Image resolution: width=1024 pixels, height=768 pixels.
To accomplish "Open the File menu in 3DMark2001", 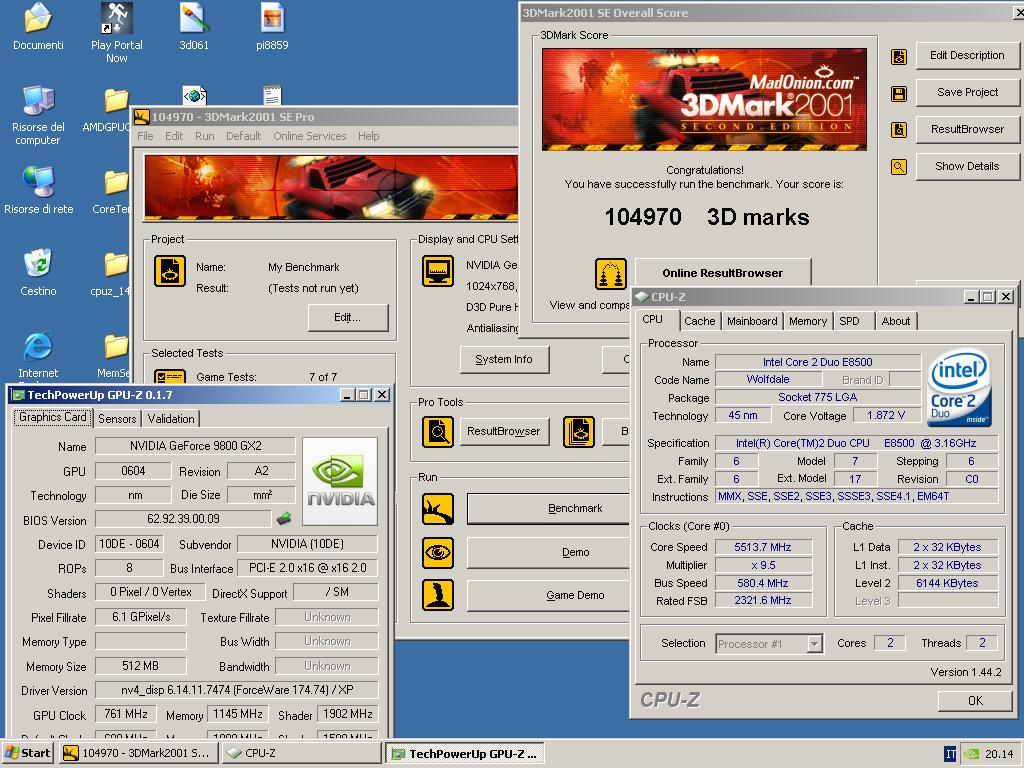I will (146, 136).
